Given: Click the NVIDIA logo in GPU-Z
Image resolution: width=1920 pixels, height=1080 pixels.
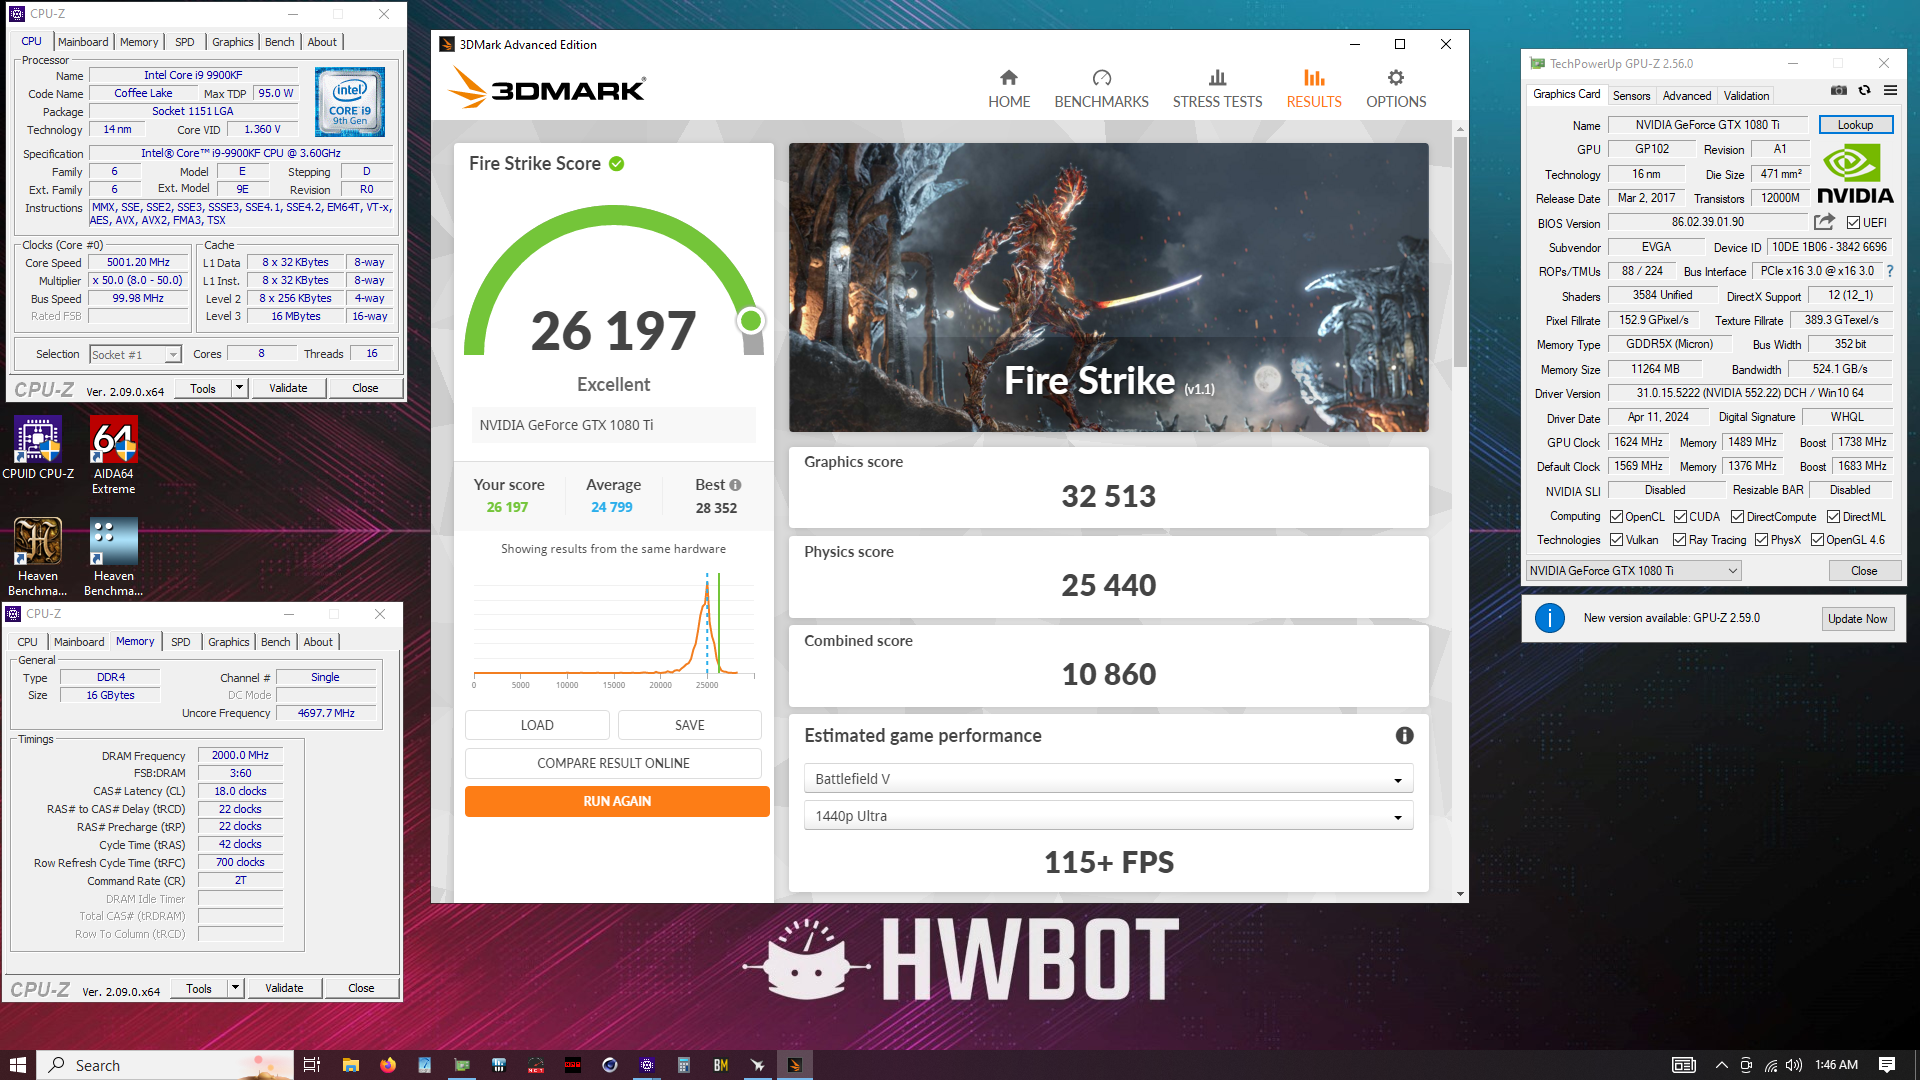Looking at the screenshot, I should point(1855,174).
